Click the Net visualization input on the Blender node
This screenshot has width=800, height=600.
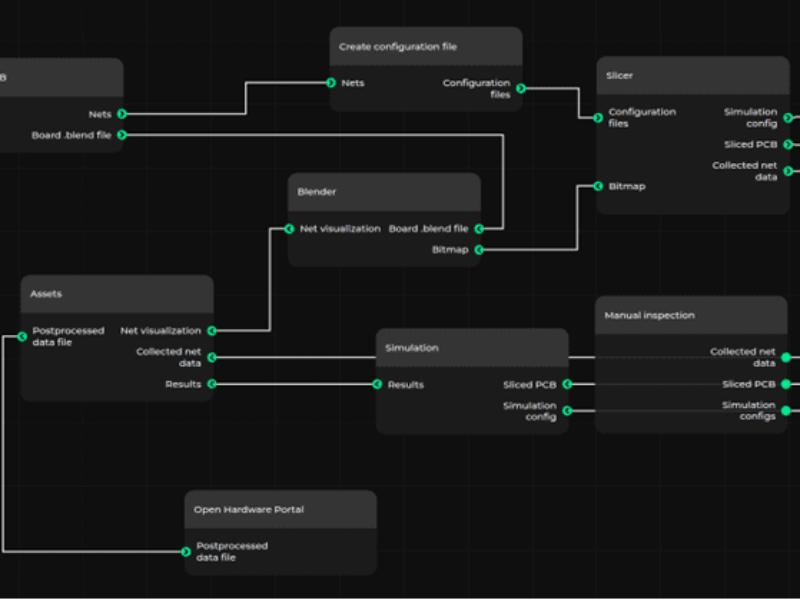coord(288,228)
